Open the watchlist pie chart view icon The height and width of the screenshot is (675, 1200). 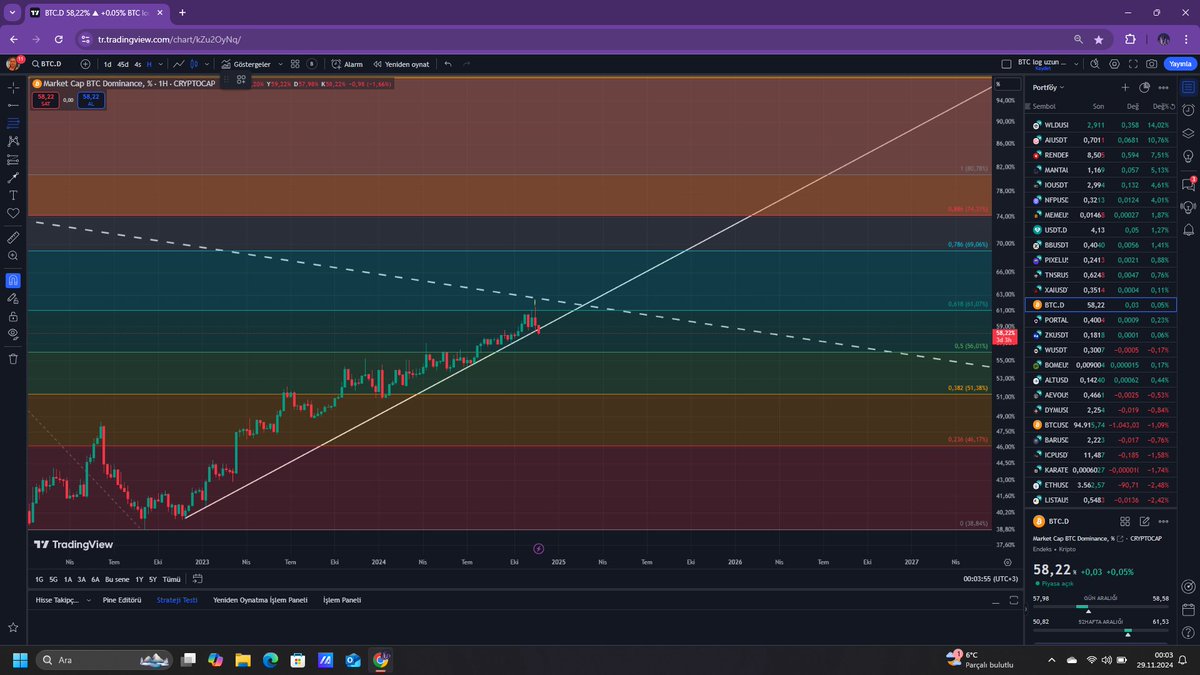pyautogui.click(x=1144, y=87)
